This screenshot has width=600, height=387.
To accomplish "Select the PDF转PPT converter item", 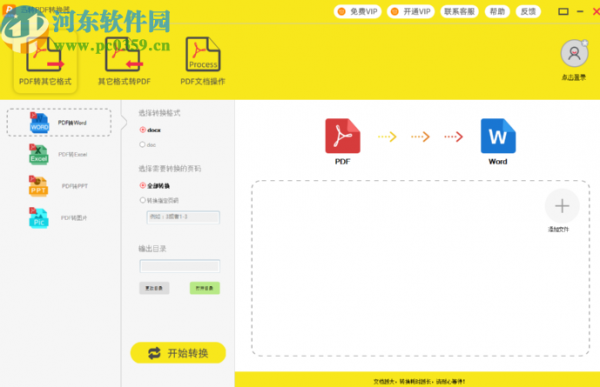I will (x=59, y=186).
